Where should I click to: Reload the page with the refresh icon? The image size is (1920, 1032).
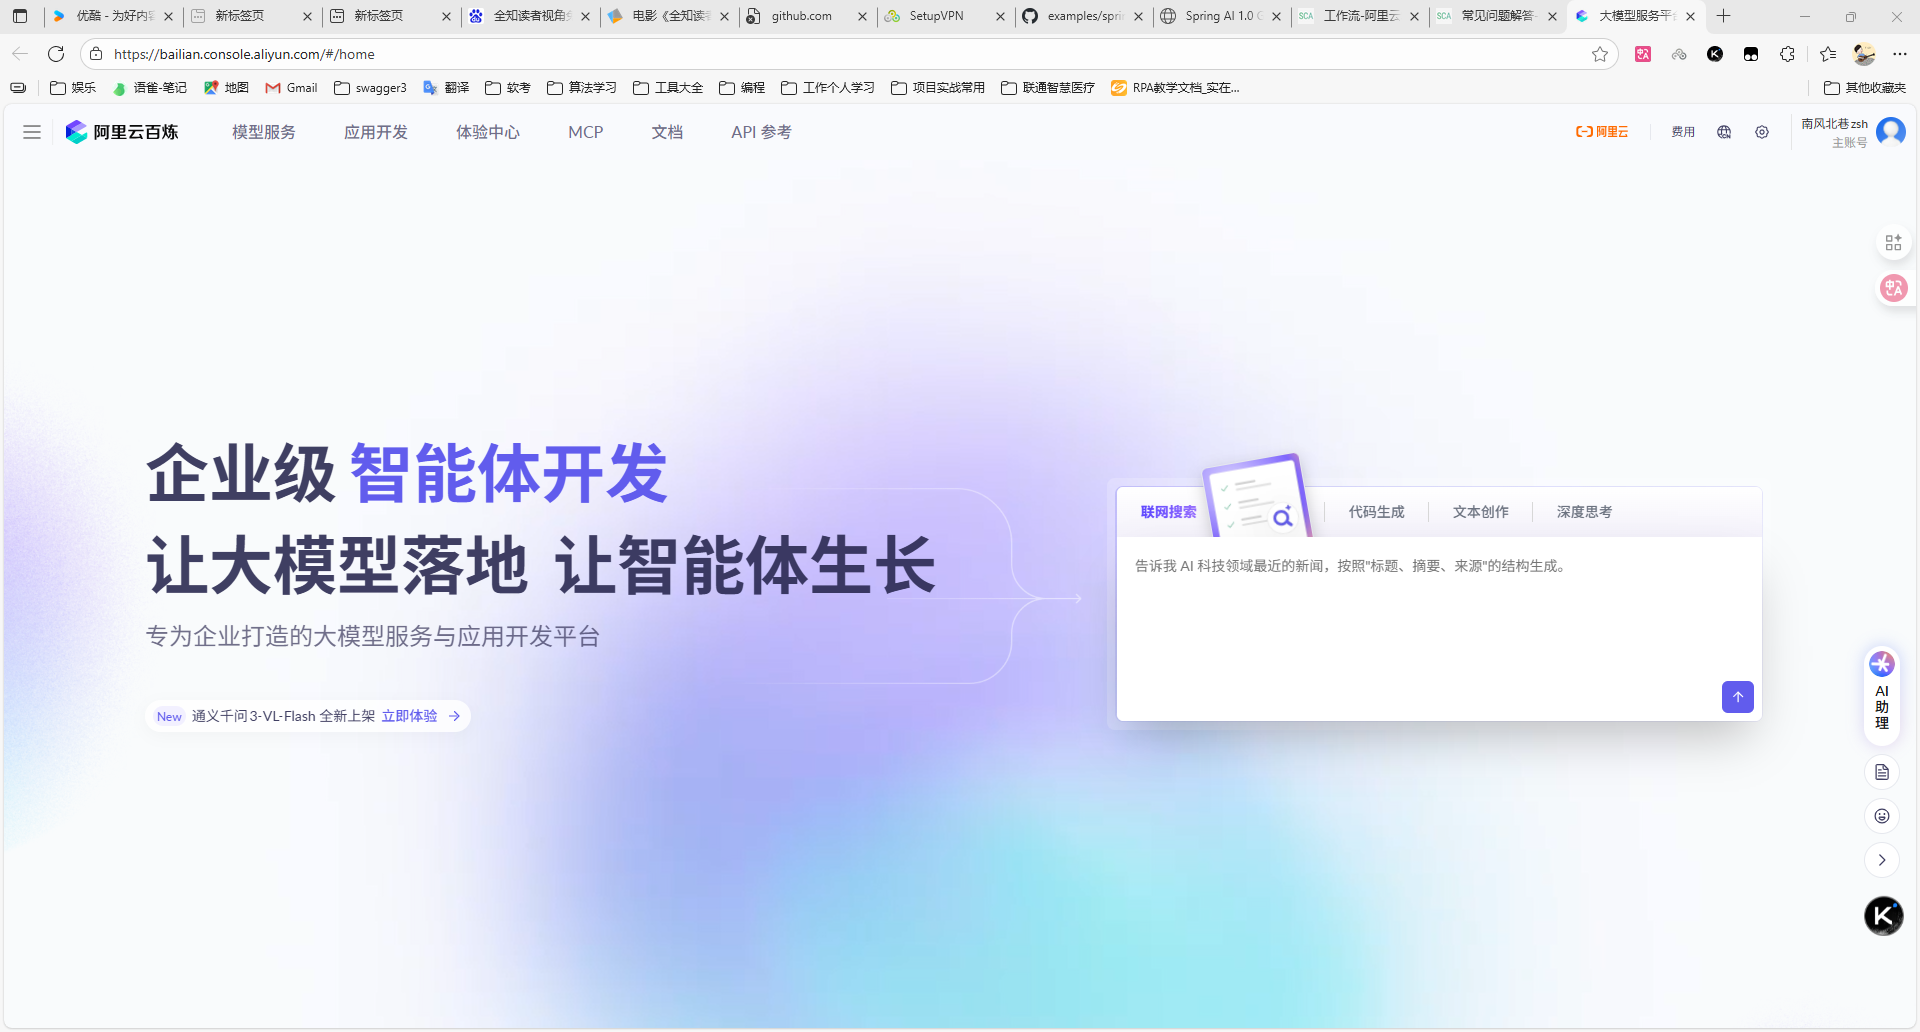tap(56, 54)
